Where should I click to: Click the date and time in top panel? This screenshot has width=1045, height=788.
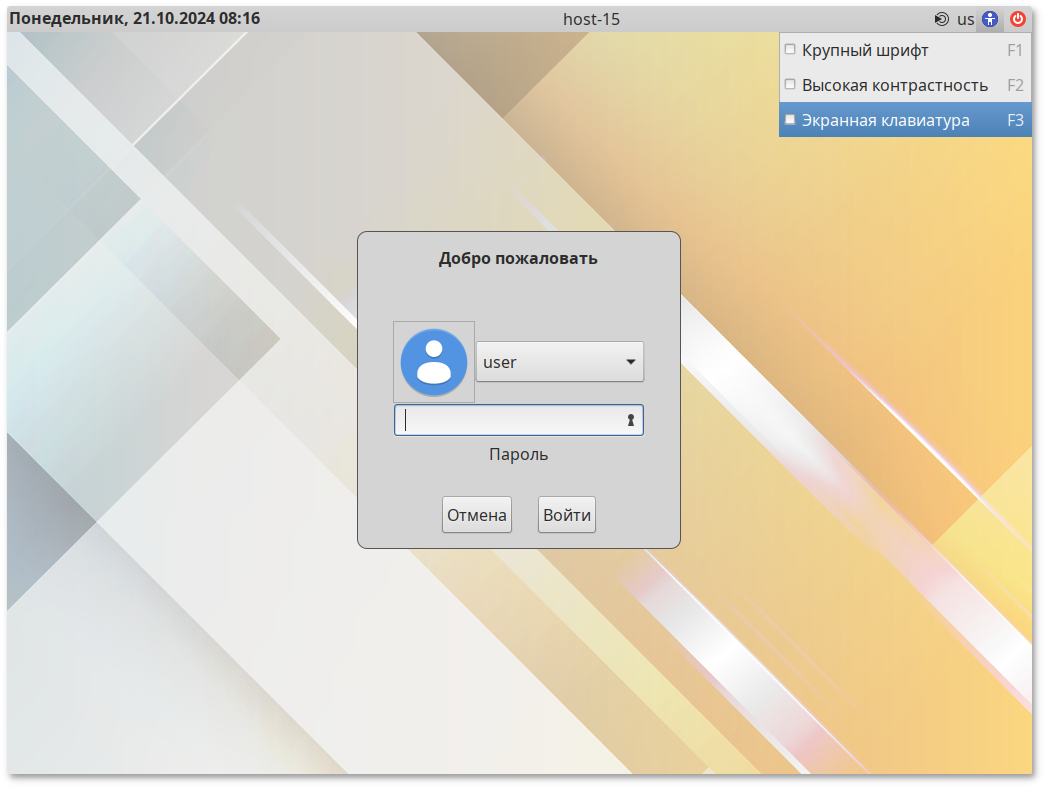coord(135,19)
